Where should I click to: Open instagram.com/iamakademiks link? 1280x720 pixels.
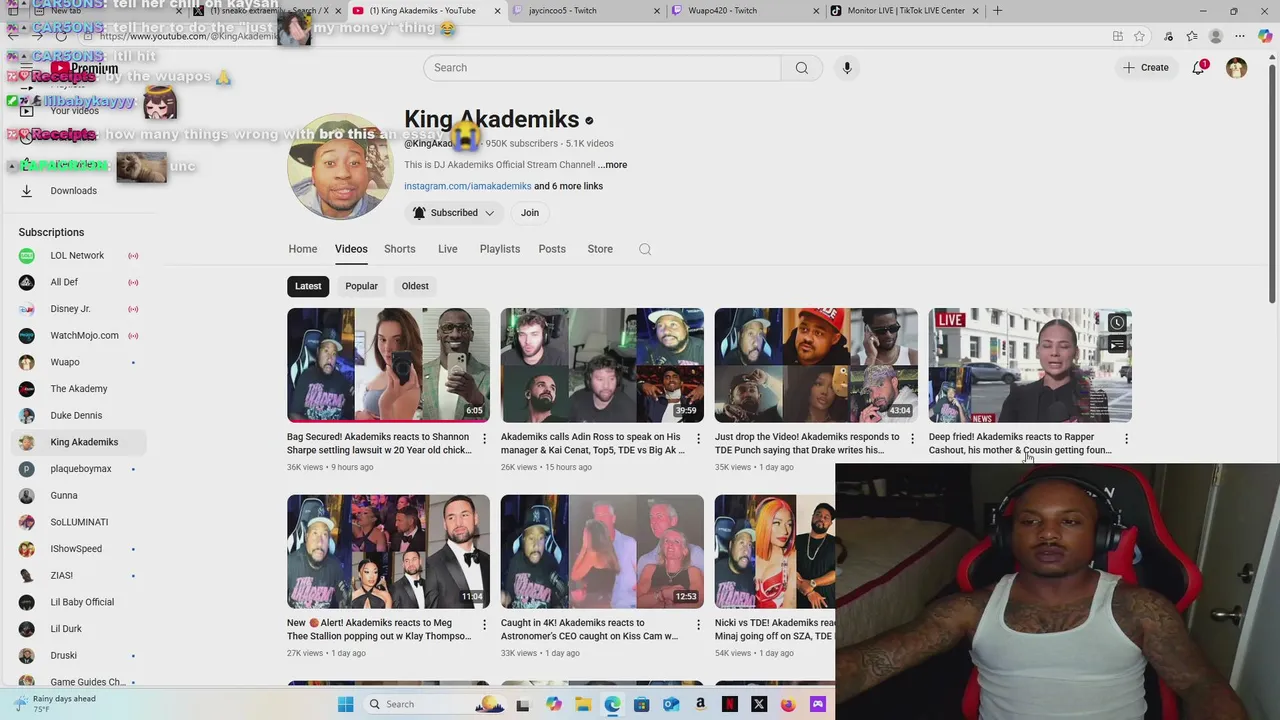click(x=467, y=186)
